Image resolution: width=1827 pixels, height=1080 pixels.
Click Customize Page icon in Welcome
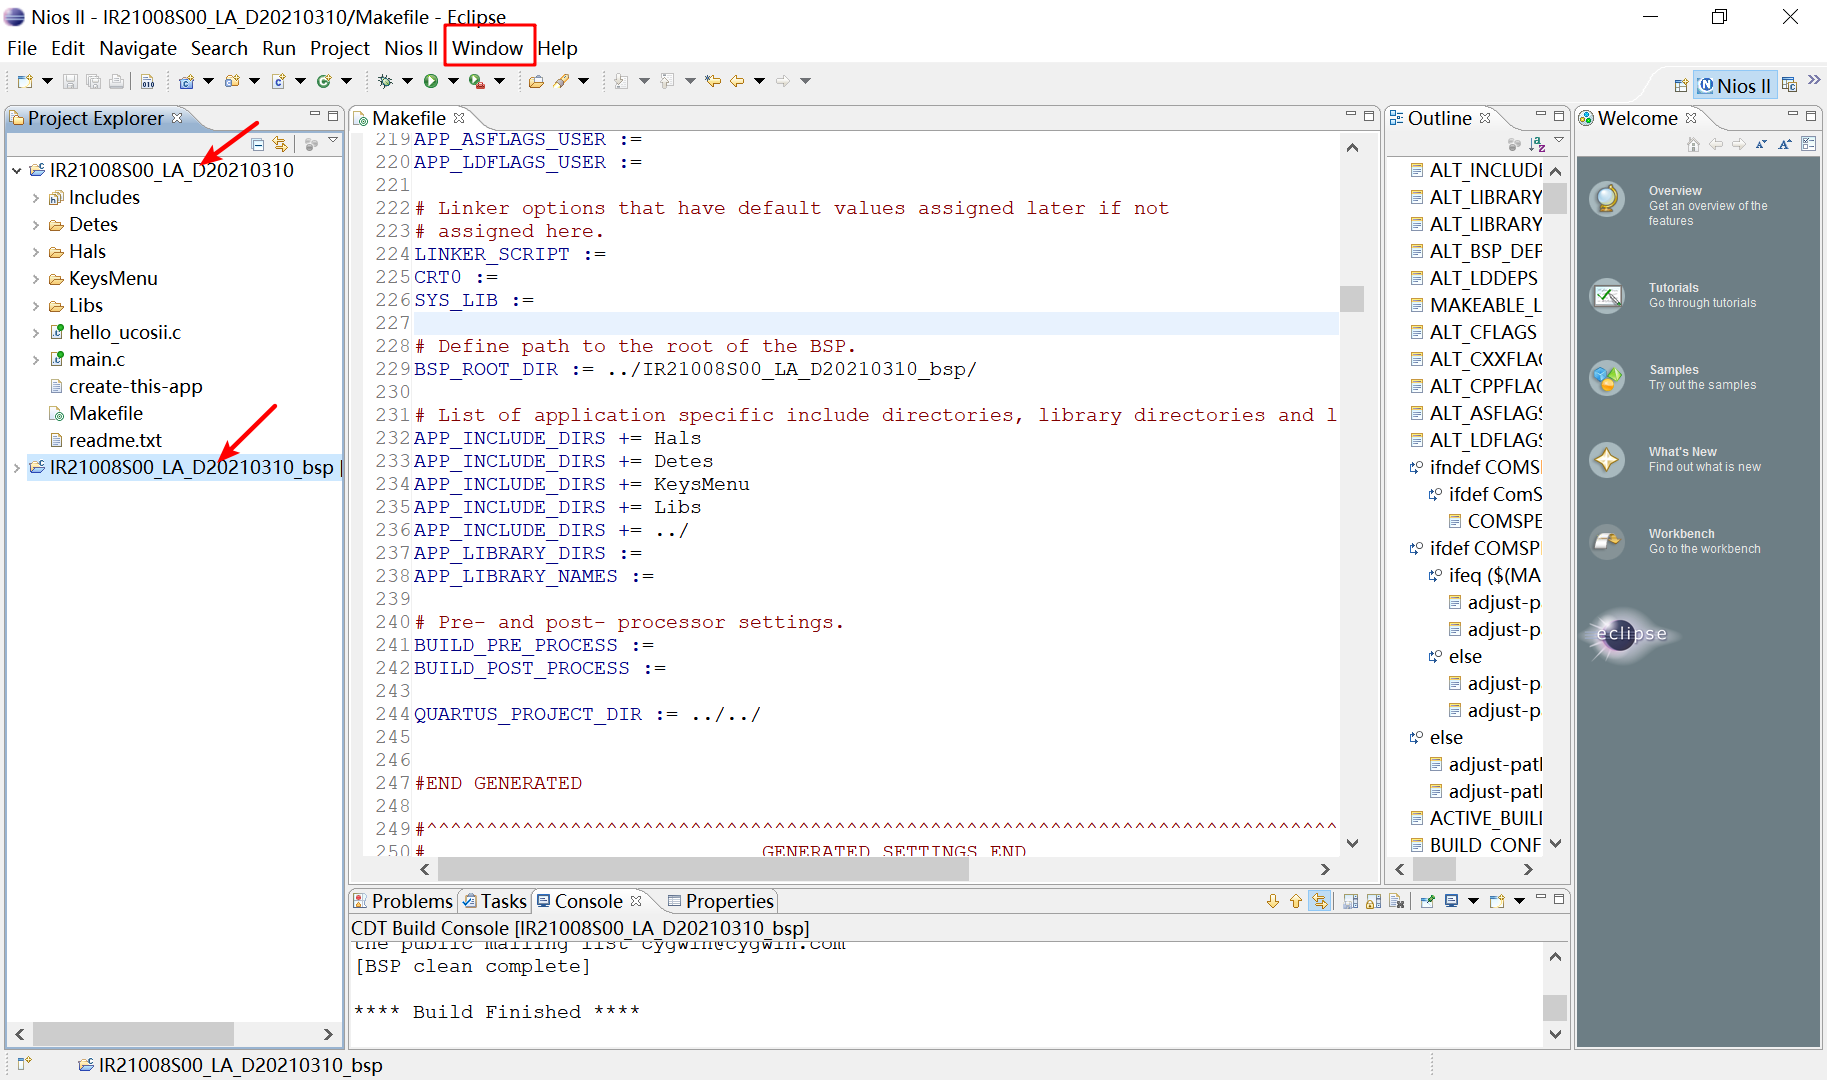click(1808, 144)
